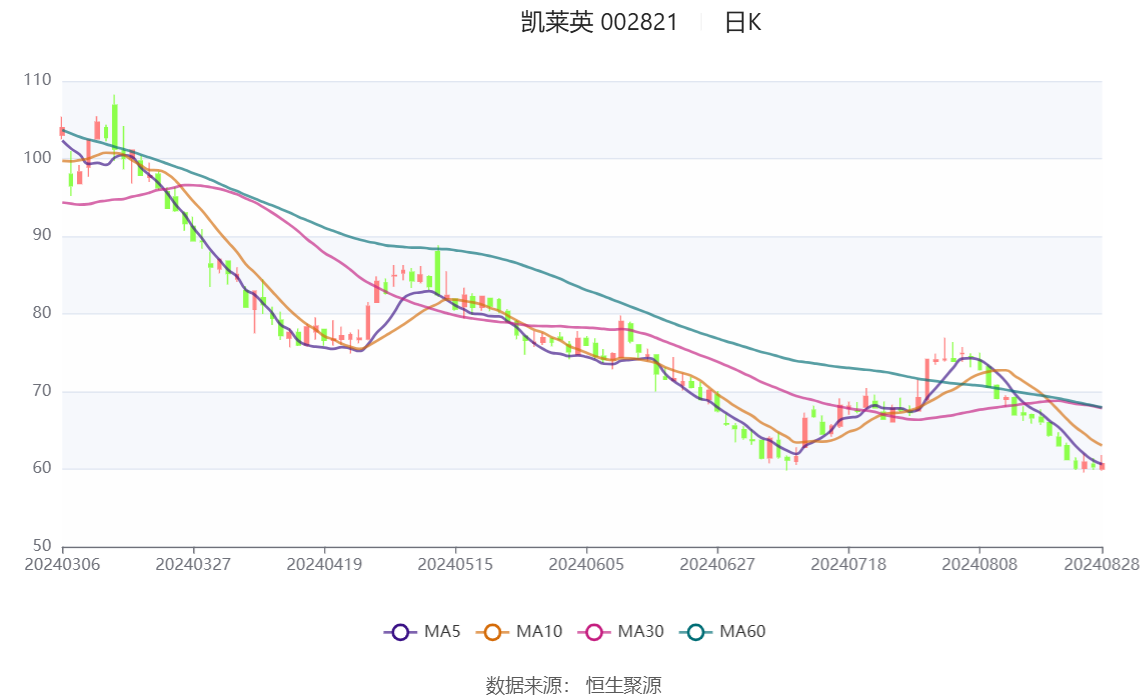Viewport: 1147px width, 699px height.
Task: Click the 20240327 date axis label
Action: click(193, 564)
